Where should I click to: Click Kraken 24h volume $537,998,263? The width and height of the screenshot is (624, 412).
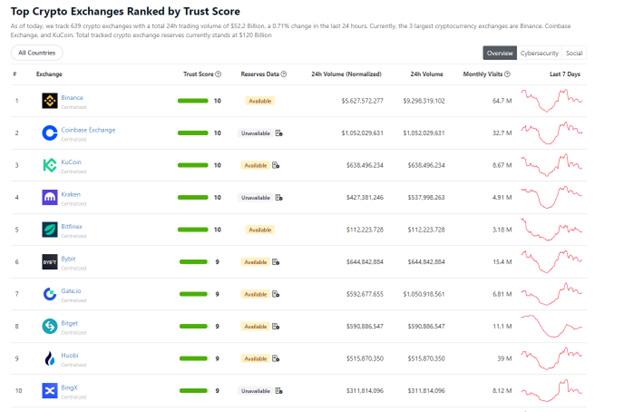(x=426, y=197)
